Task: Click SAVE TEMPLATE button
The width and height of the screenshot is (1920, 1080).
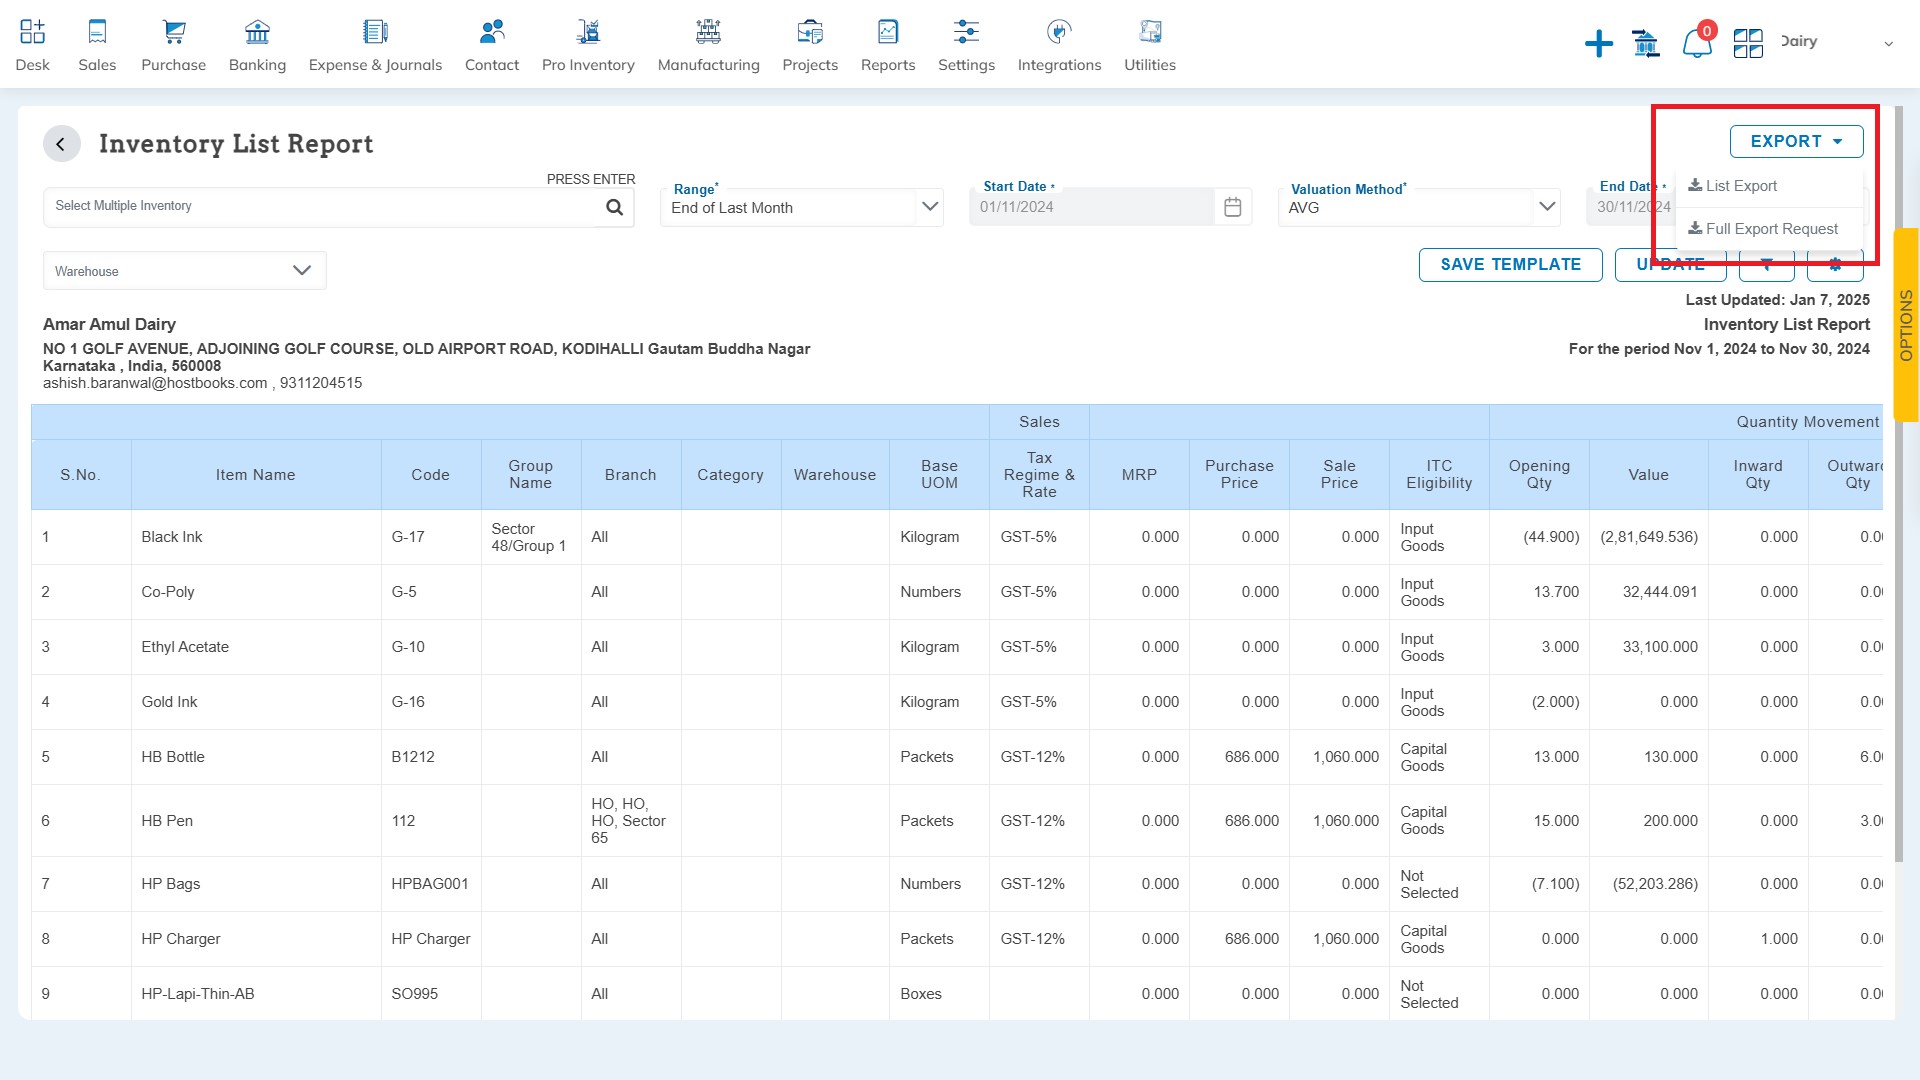Action: (1510, 265)
